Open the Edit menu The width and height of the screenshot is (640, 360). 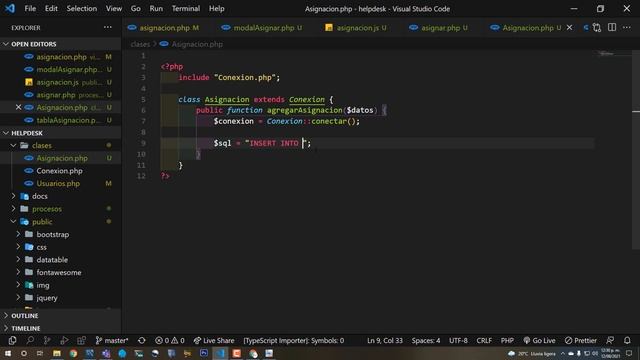(51, 9)
